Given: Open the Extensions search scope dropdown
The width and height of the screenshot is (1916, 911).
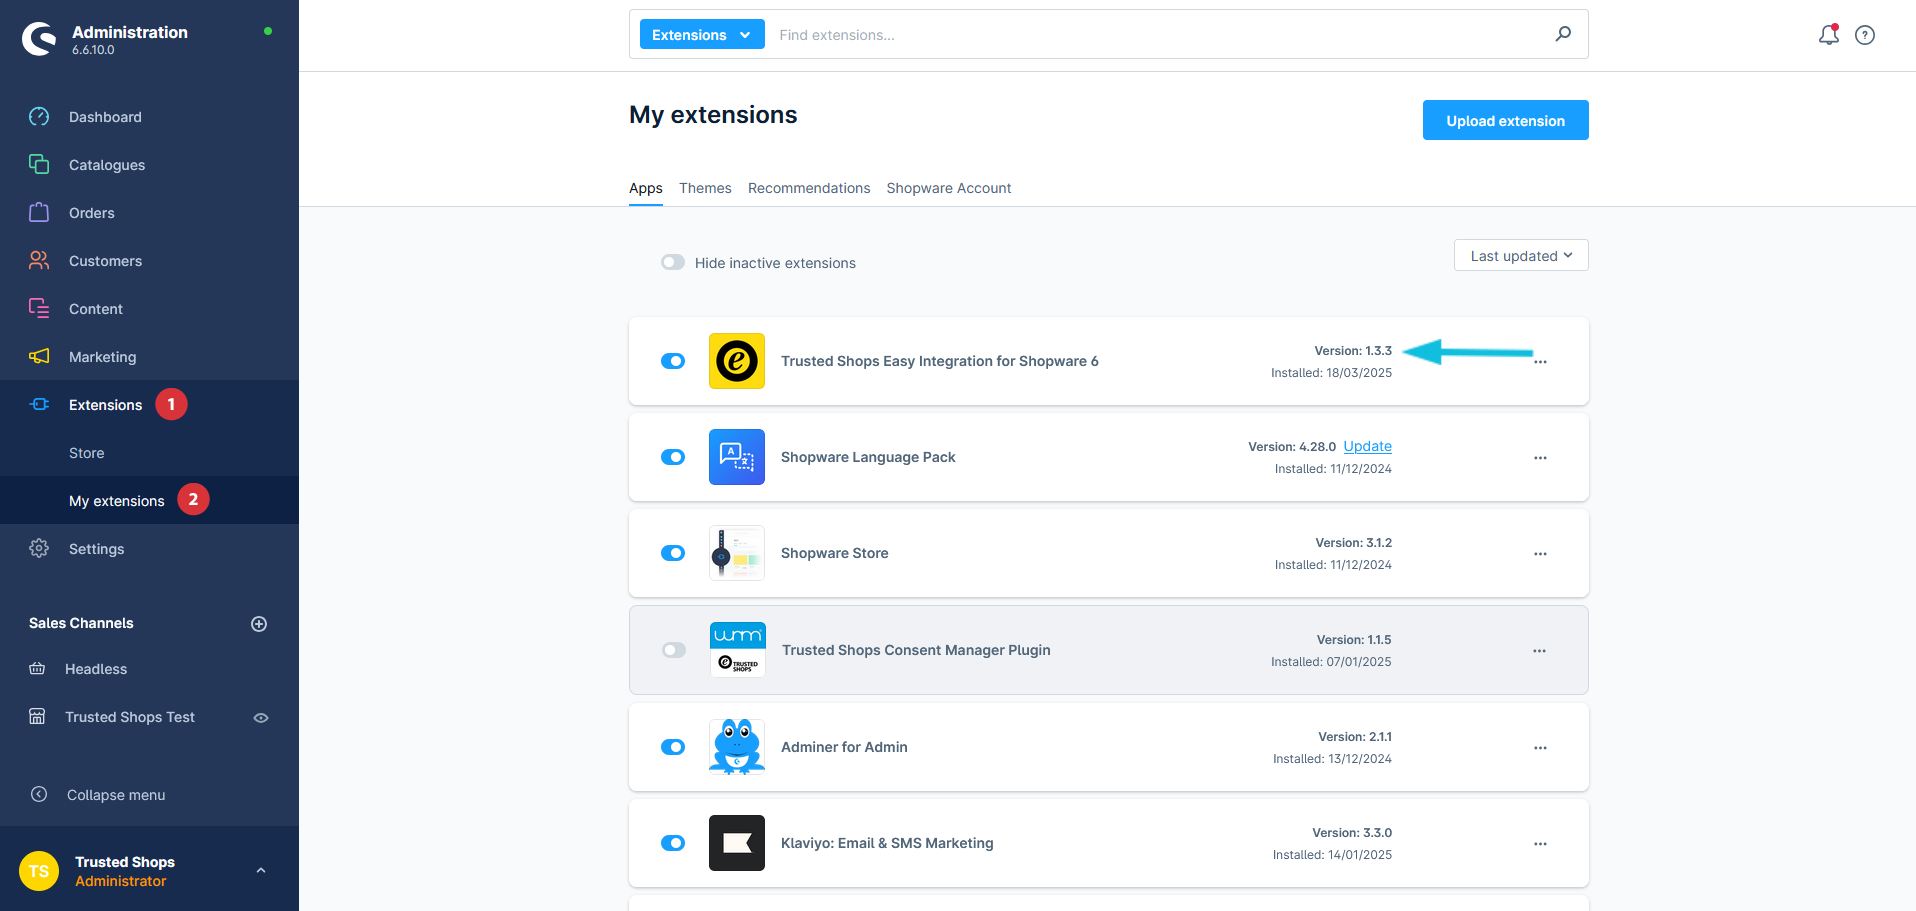Looking at the screenshot, I should point(701,33).
